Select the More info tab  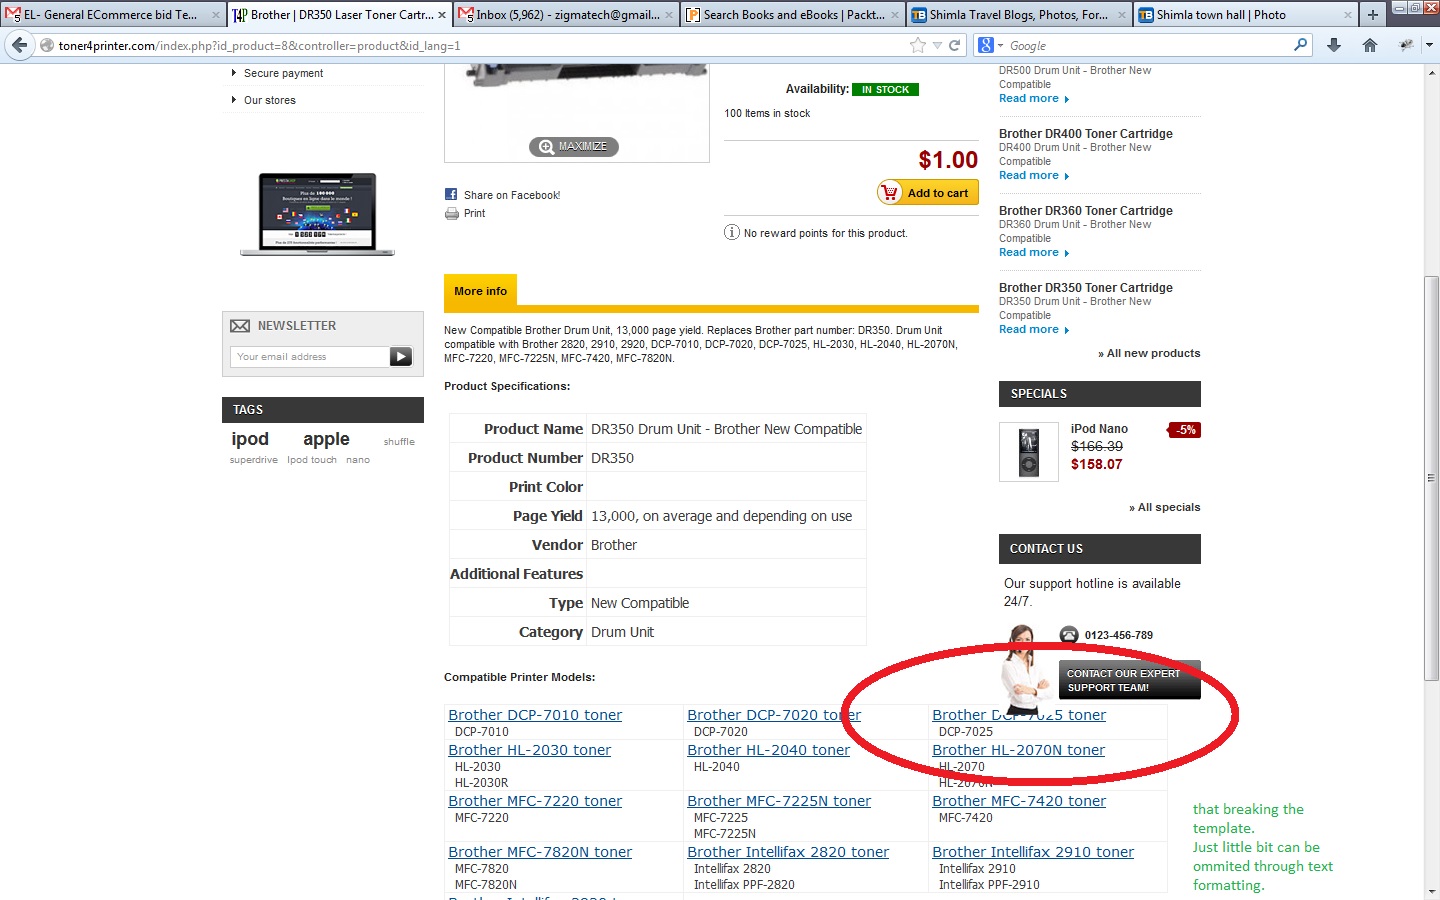click(x=480, y=291)
